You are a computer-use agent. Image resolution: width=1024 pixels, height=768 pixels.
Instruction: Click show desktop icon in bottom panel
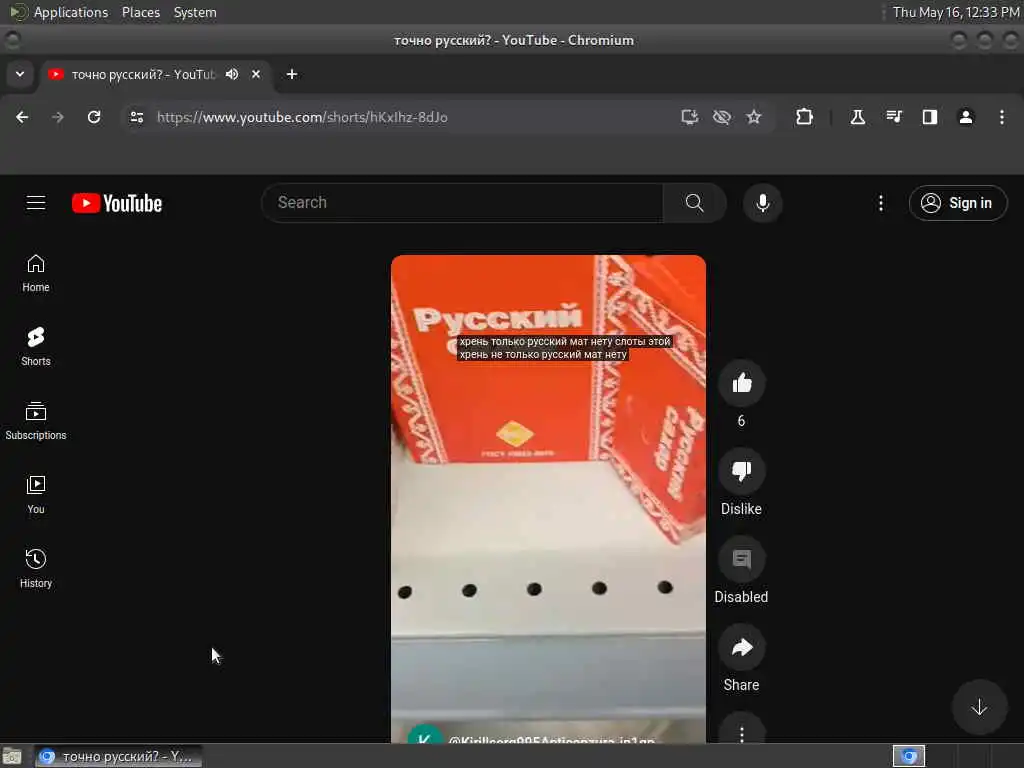click(12, 756)
